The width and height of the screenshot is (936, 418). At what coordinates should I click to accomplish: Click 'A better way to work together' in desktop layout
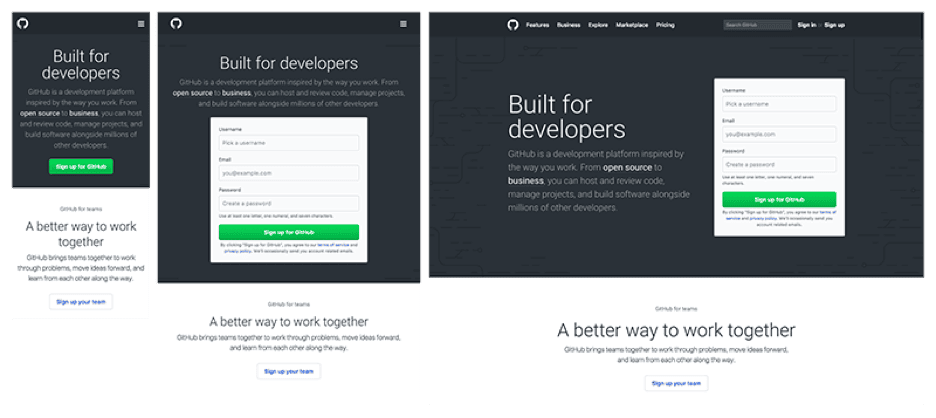coord(676,330)
